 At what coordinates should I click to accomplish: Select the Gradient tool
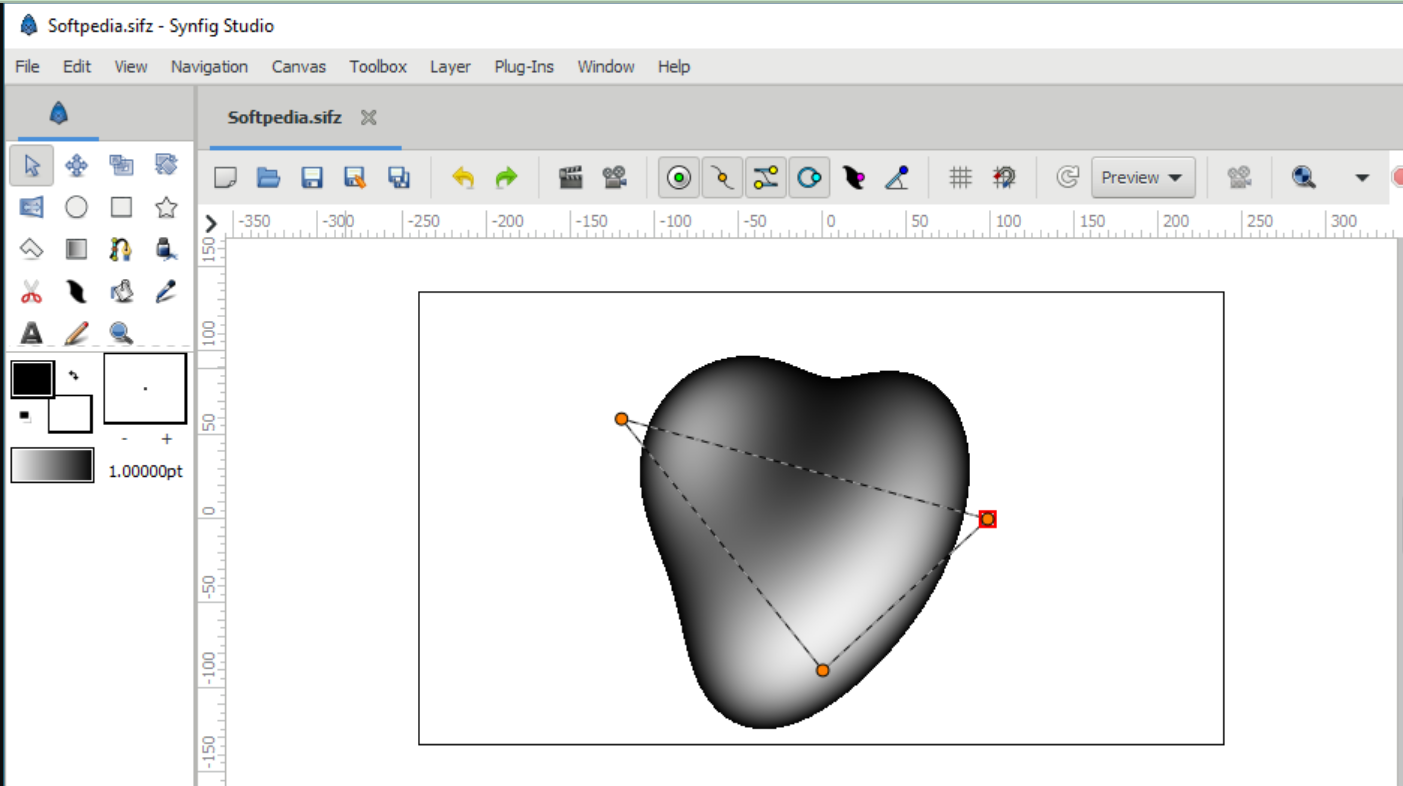tap(76, 249)
